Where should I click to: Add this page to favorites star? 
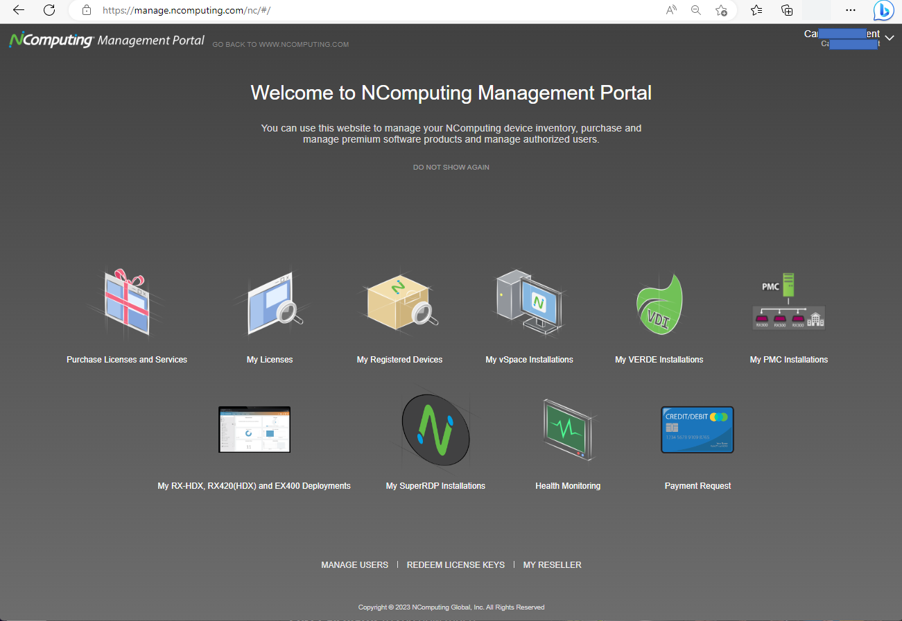721,10
